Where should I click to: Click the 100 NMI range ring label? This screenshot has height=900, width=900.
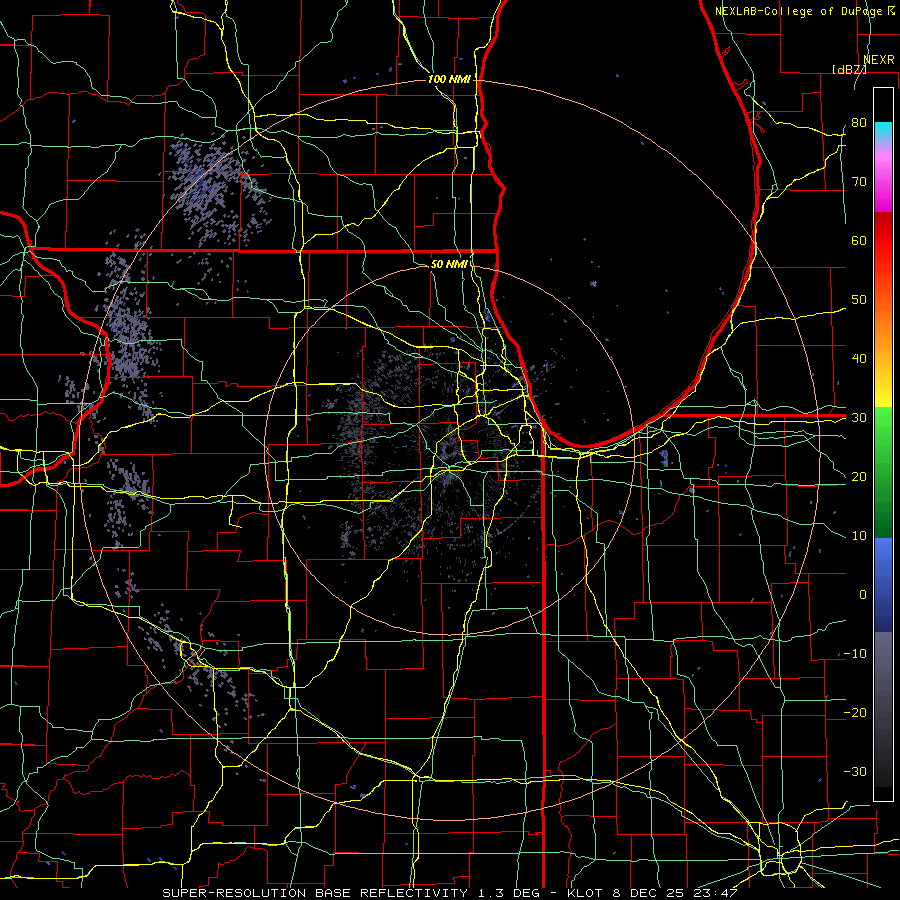pos(449,79)
